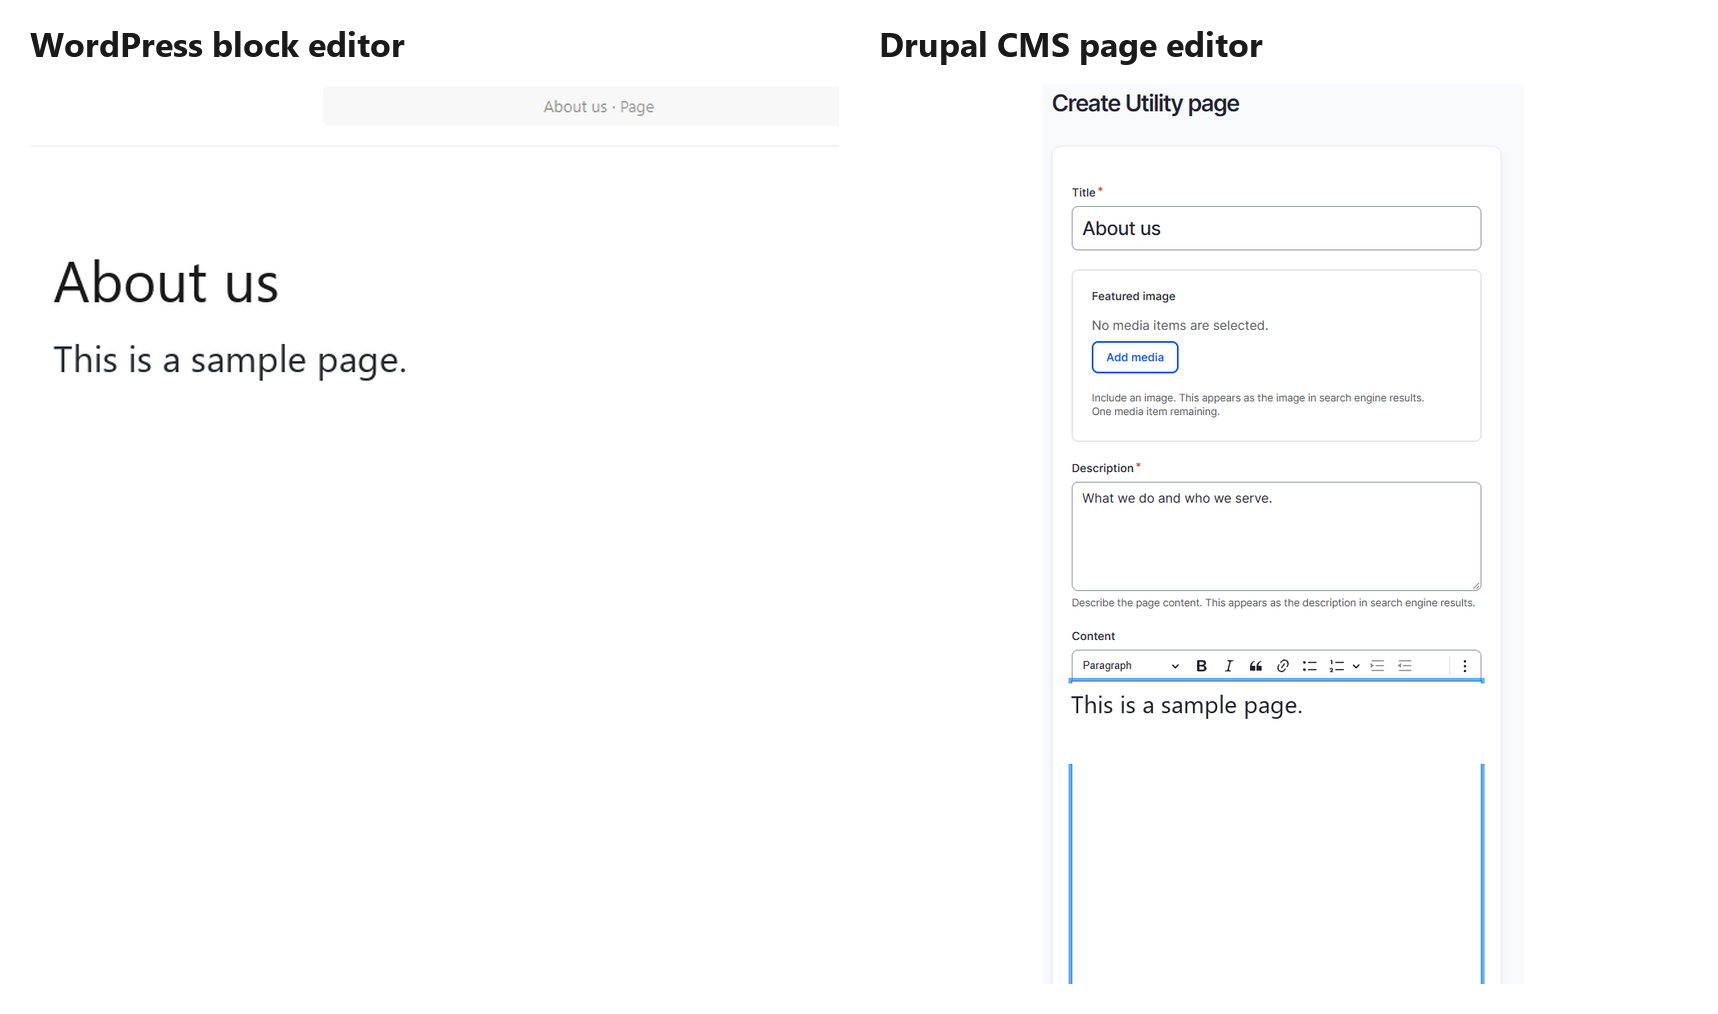The image size is (1718, 1014).
Task: Click the WordPress paragraph 'This is a sample page.'
Action: [x=230, y=360]
